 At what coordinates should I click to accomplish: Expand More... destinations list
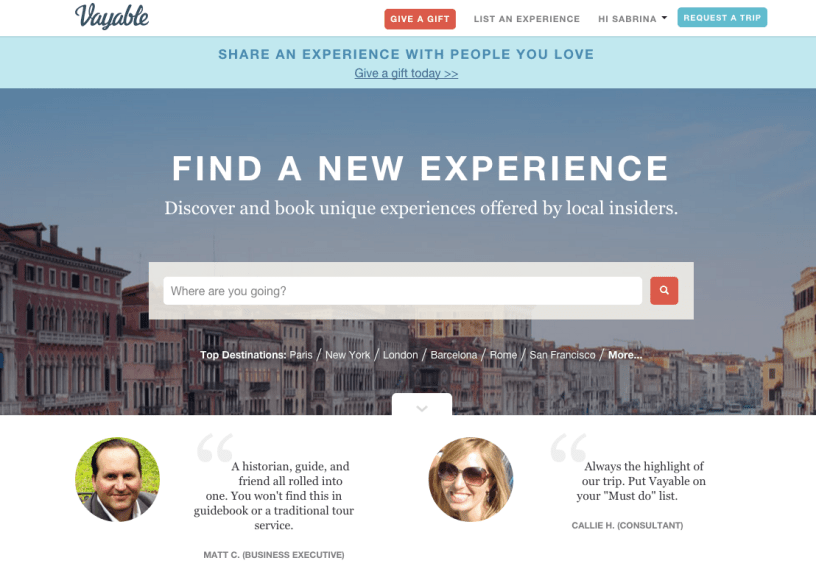tap(625, 355)
